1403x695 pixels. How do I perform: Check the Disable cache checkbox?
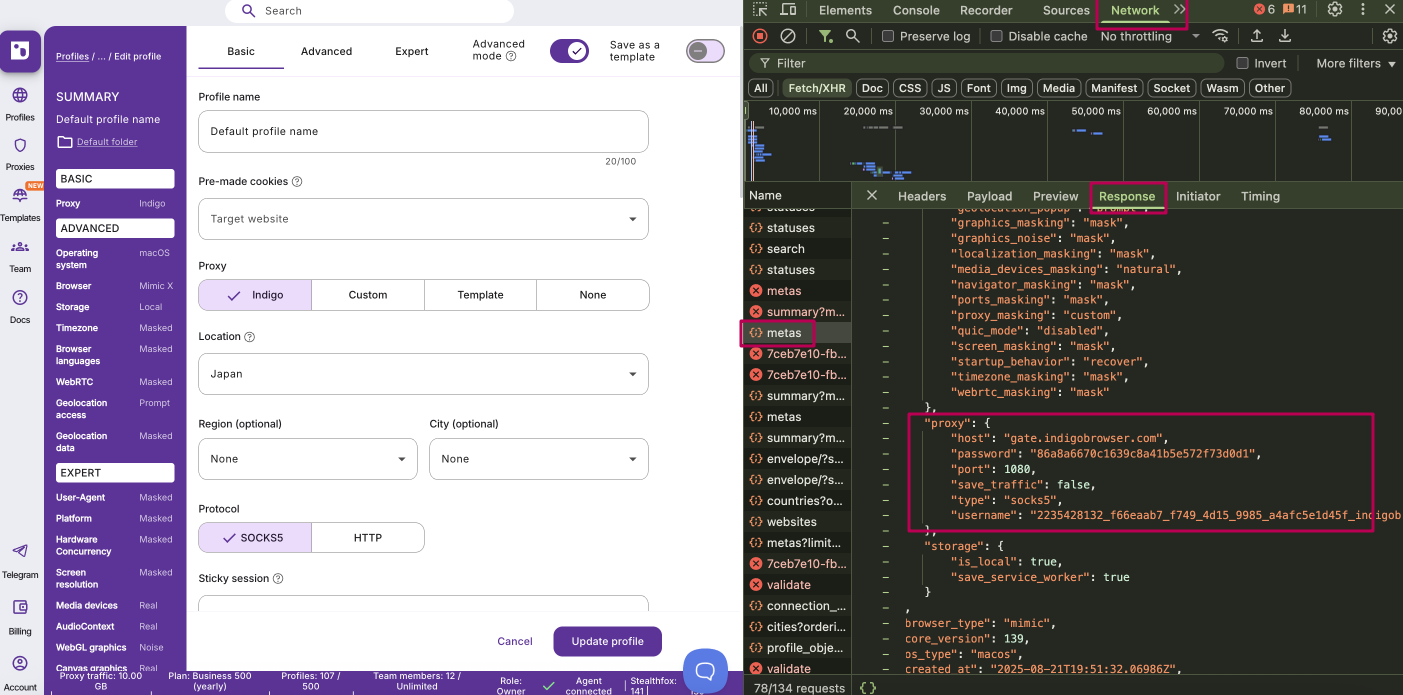click(996, 36)
